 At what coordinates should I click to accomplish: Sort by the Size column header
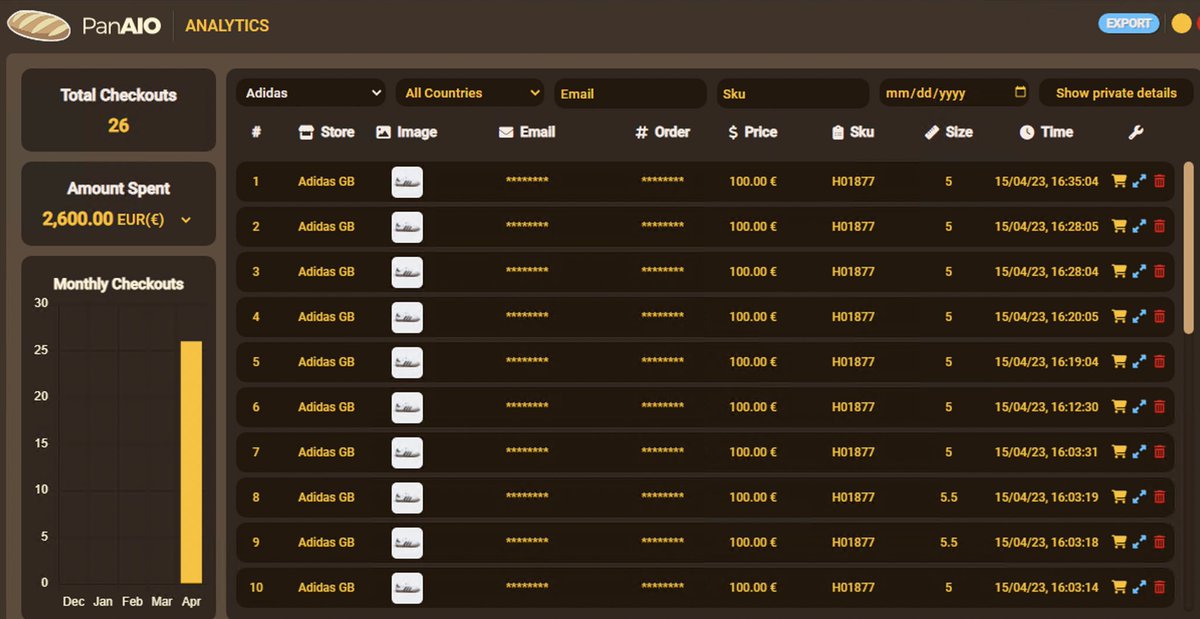[948, 132]
